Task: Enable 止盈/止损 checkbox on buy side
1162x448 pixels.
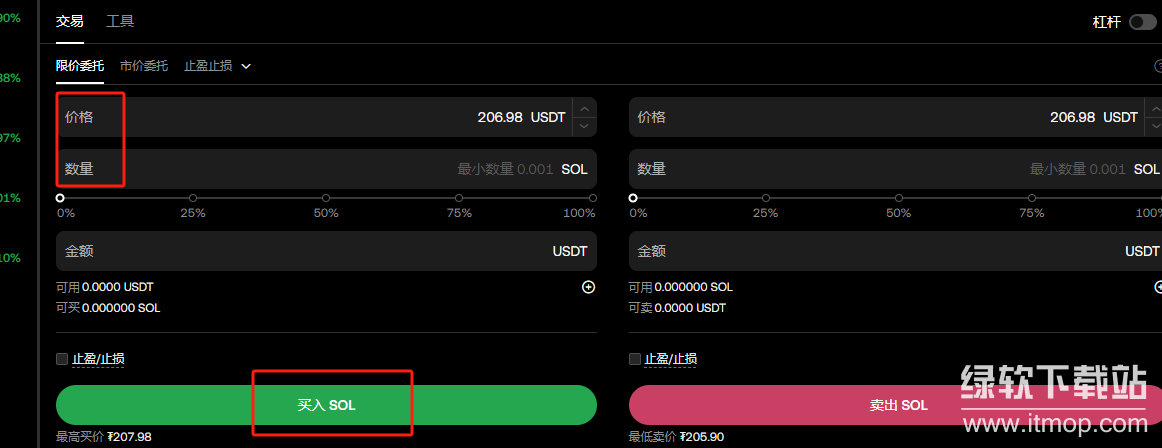Action: pyautogui.click(x=62, y=359)
